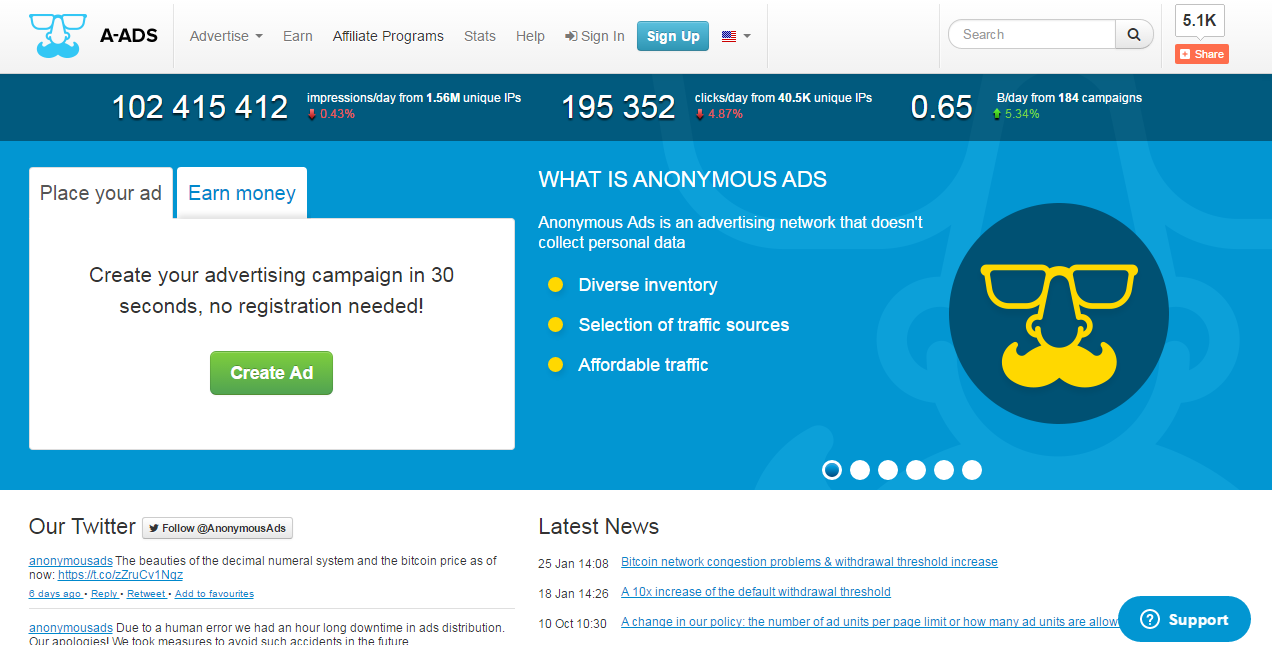The image size is (1272, 645).
Task: Focus the Search input field
Action: coord(1032,34)
